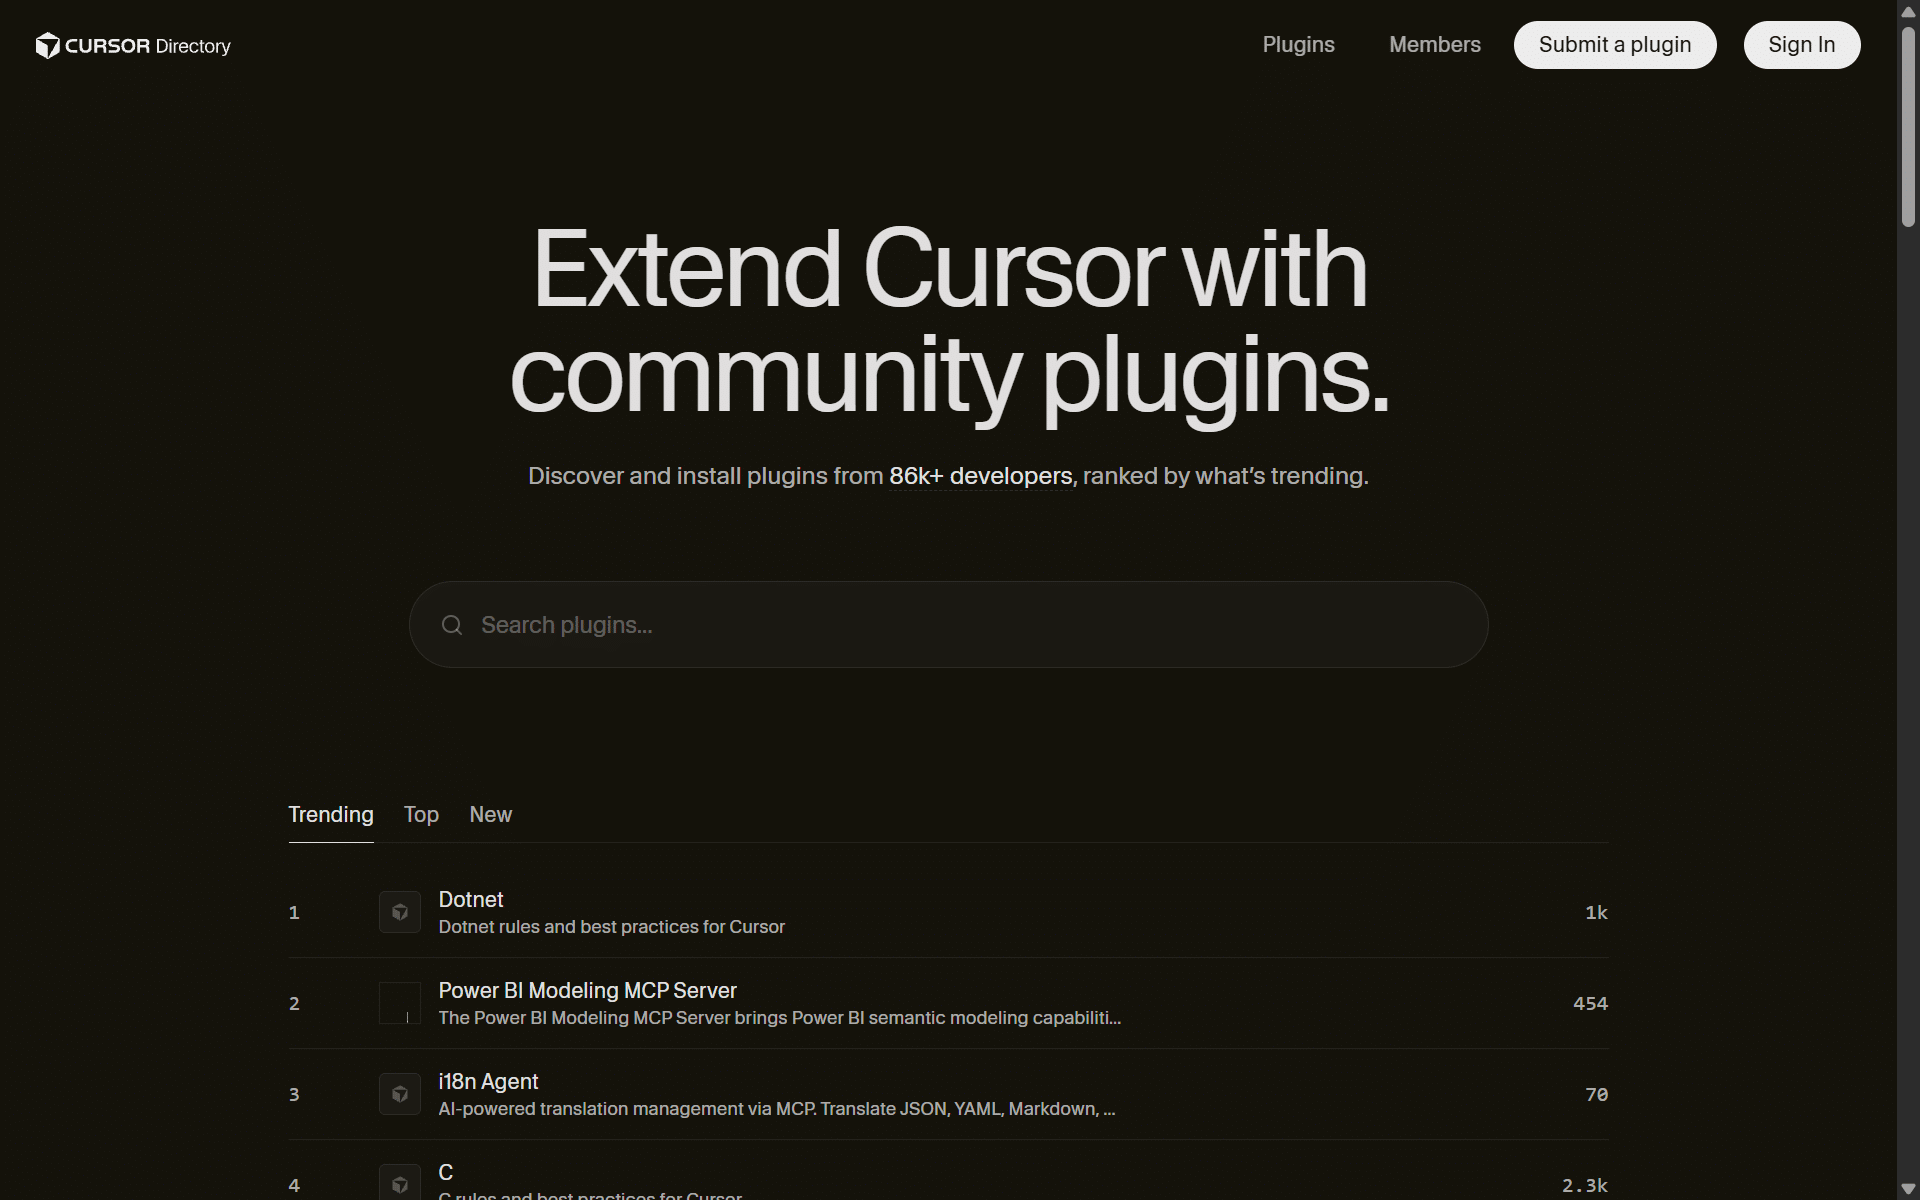
Task: Click the Power BI Modeling description text
Action: pyautogui.click(x=779, y=1018)
